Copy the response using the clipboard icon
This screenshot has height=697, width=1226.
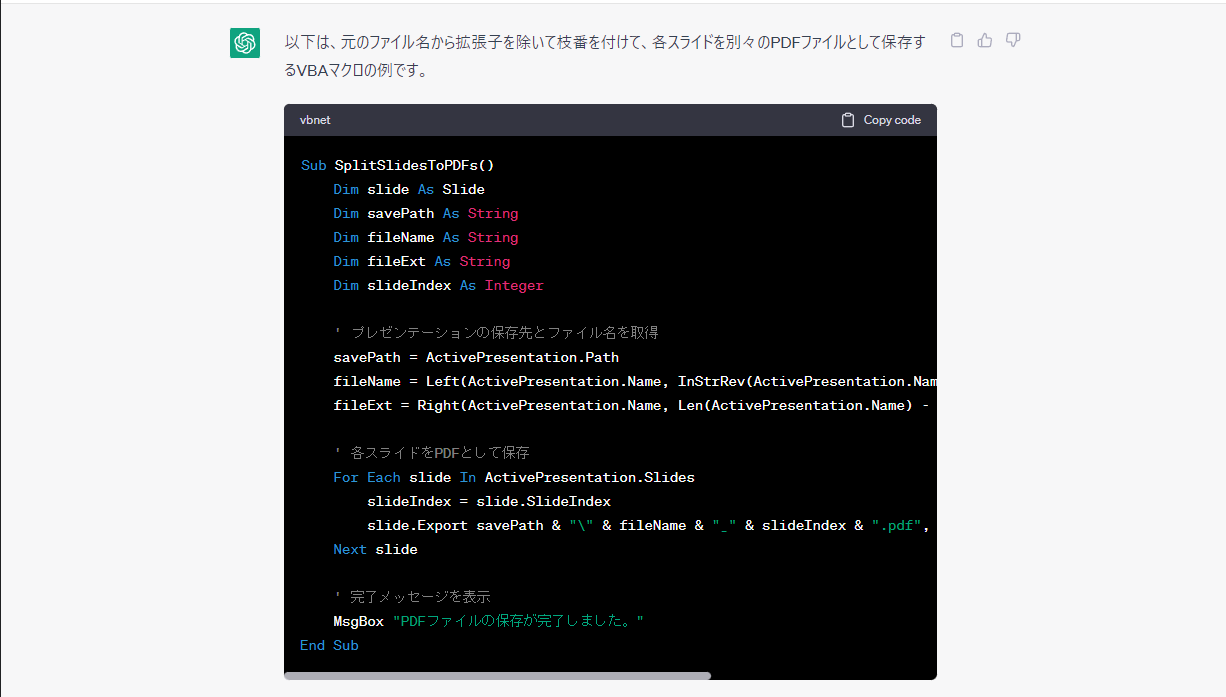pos(956,39)
